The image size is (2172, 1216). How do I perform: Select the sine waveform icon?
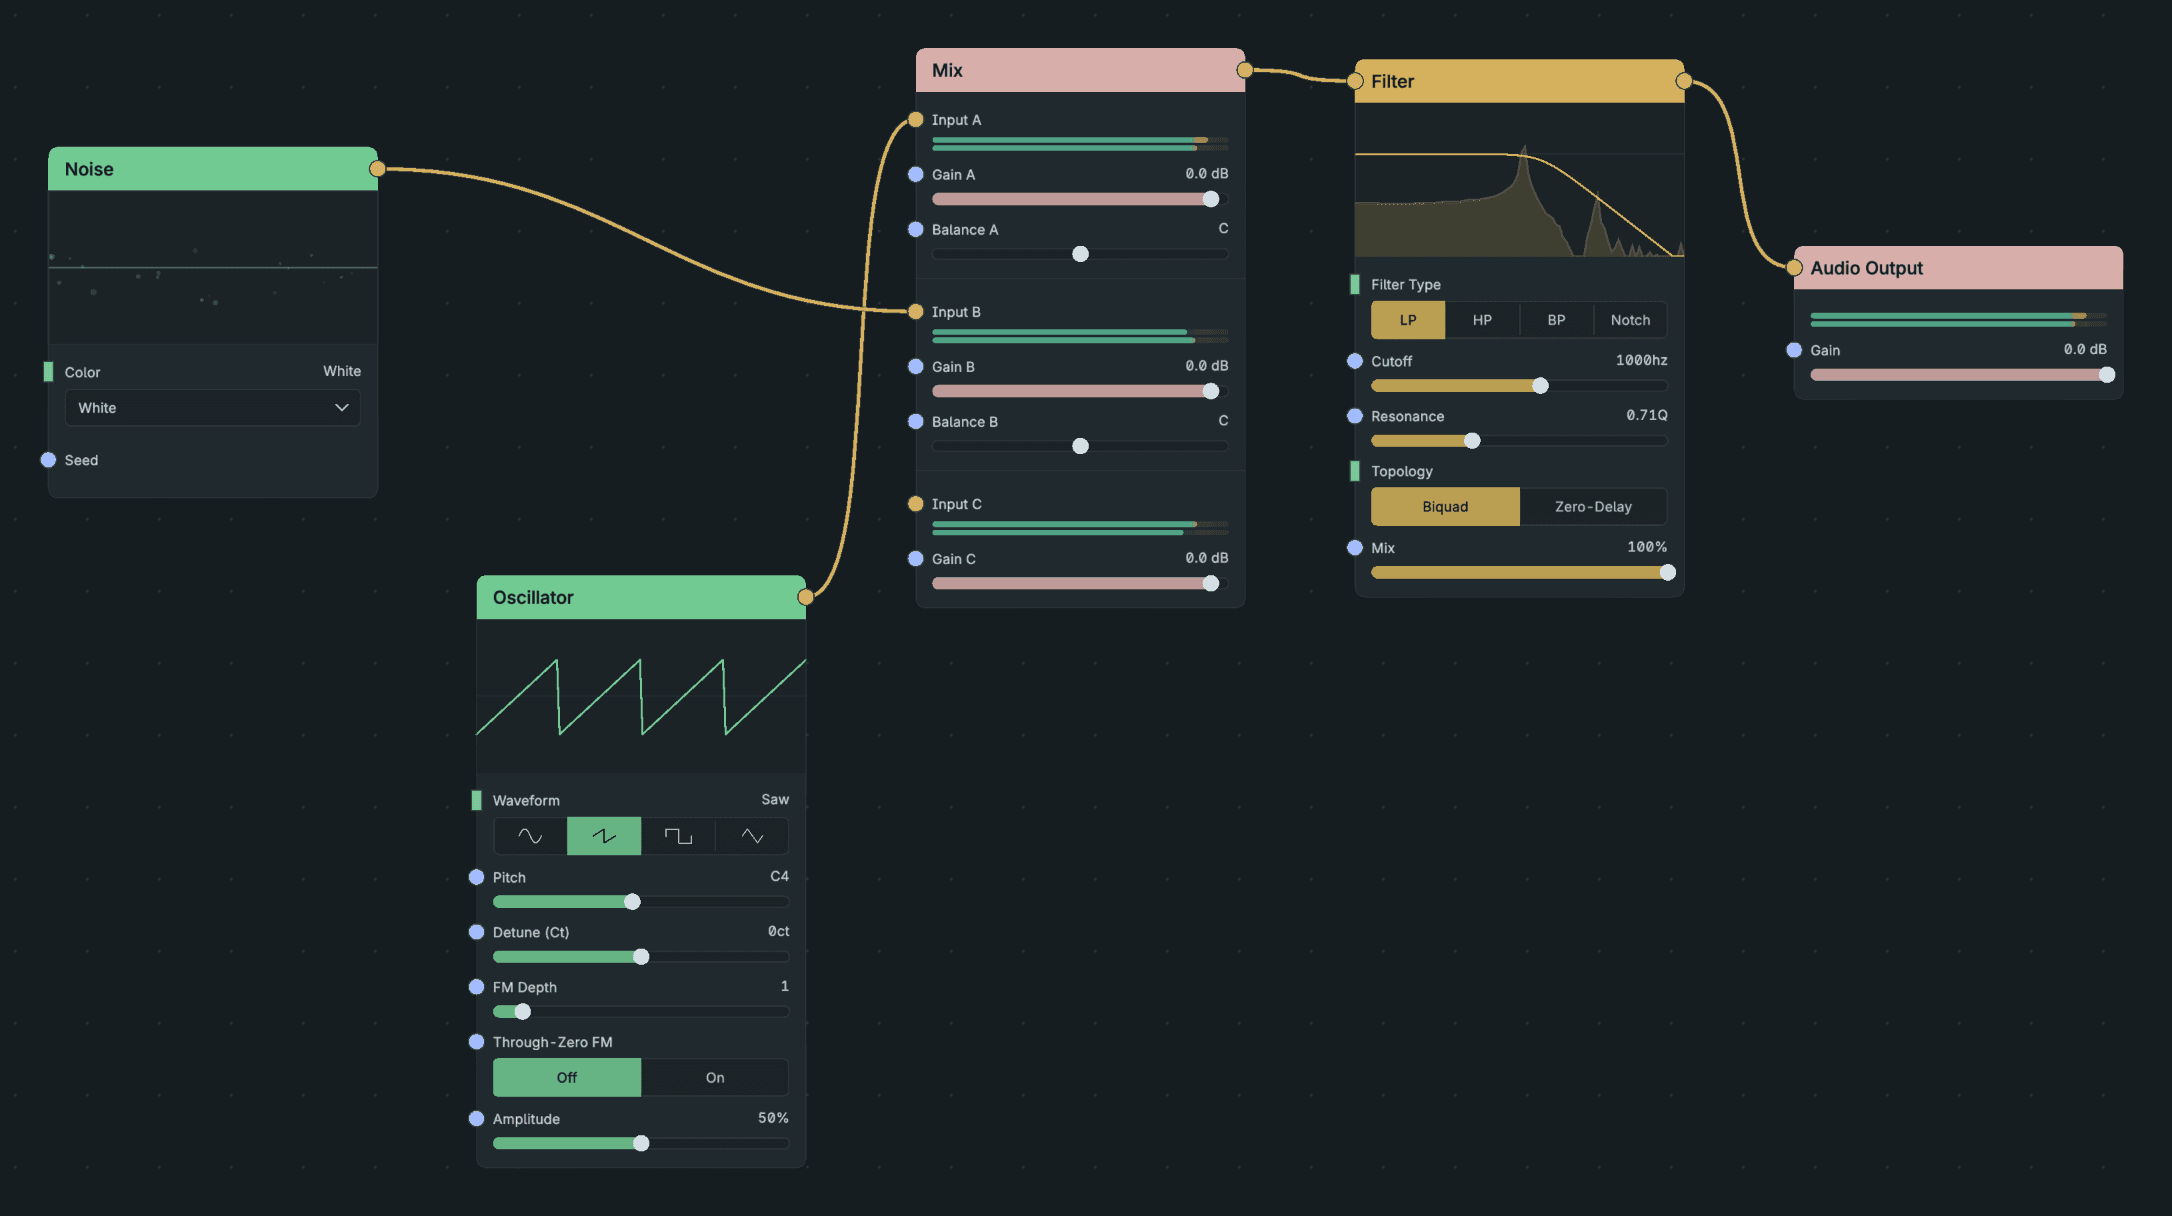click(x=530, y=836)
